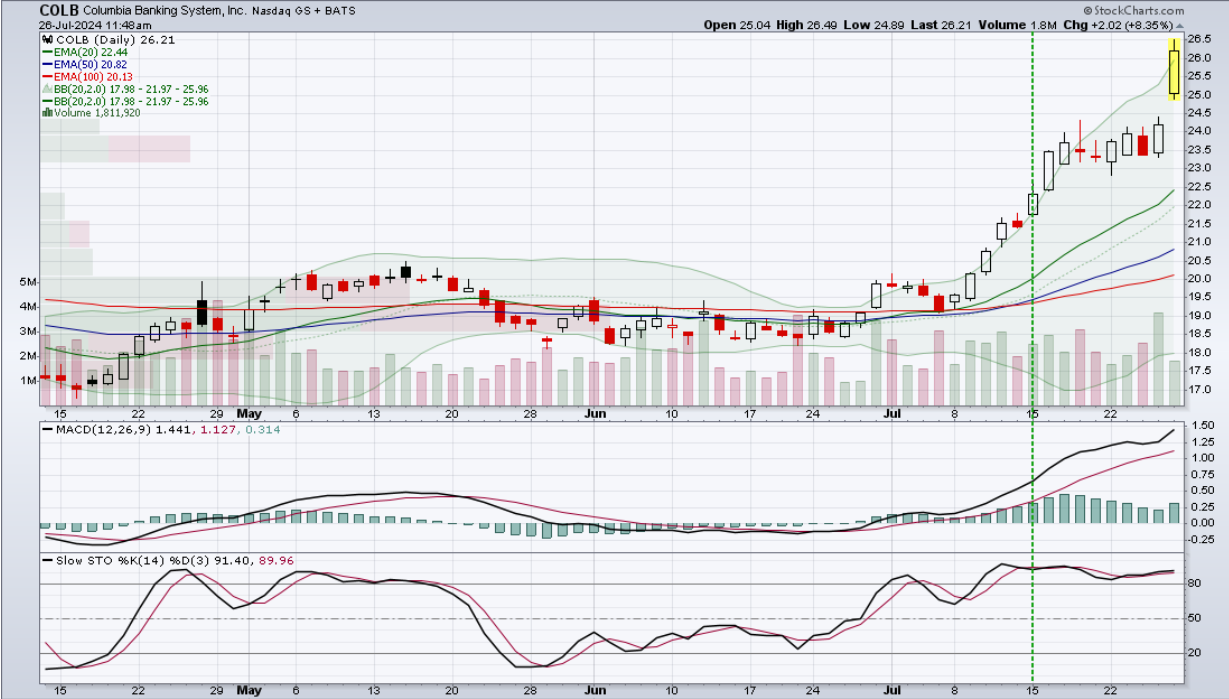This screenshot has height=699, width=1229.
Task: Click the shaded band icon for Bollinger Bands
Action: (x=46, y=90)
